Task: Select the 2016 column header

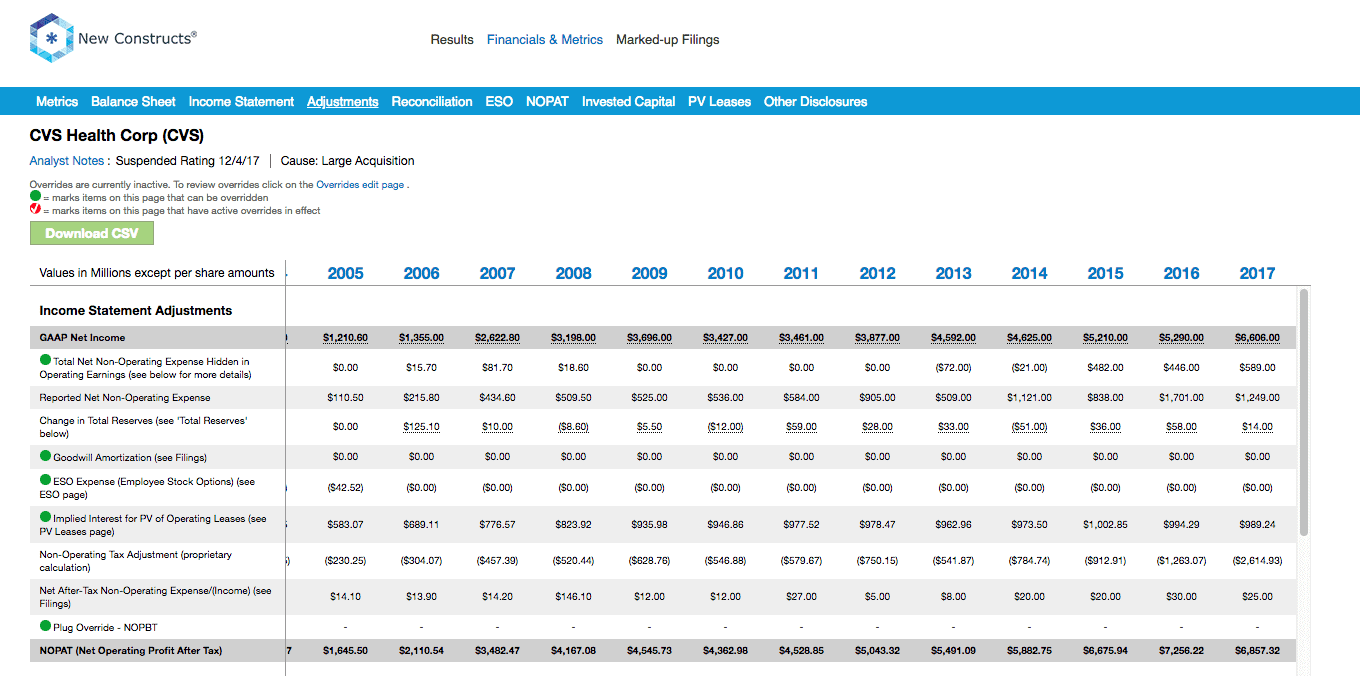Action: 1182,273
